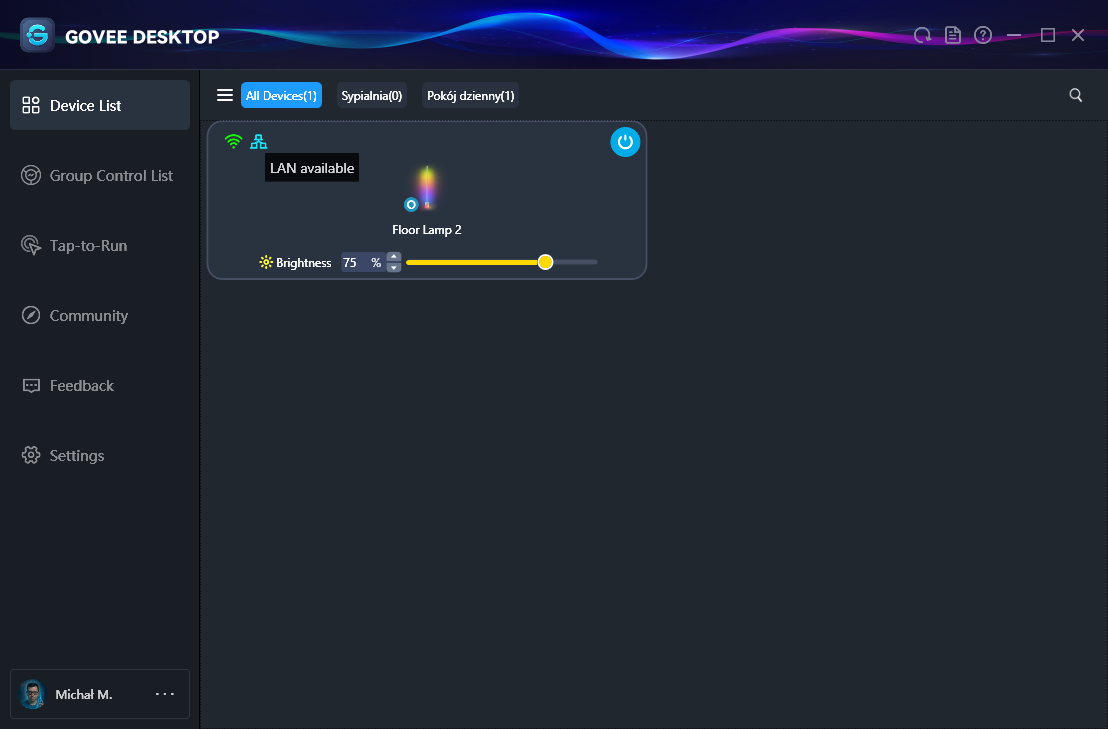The width and height of the screenshot is (1108, 729).
Task: Open Settings from the sidebar
Action: (100, 455)
